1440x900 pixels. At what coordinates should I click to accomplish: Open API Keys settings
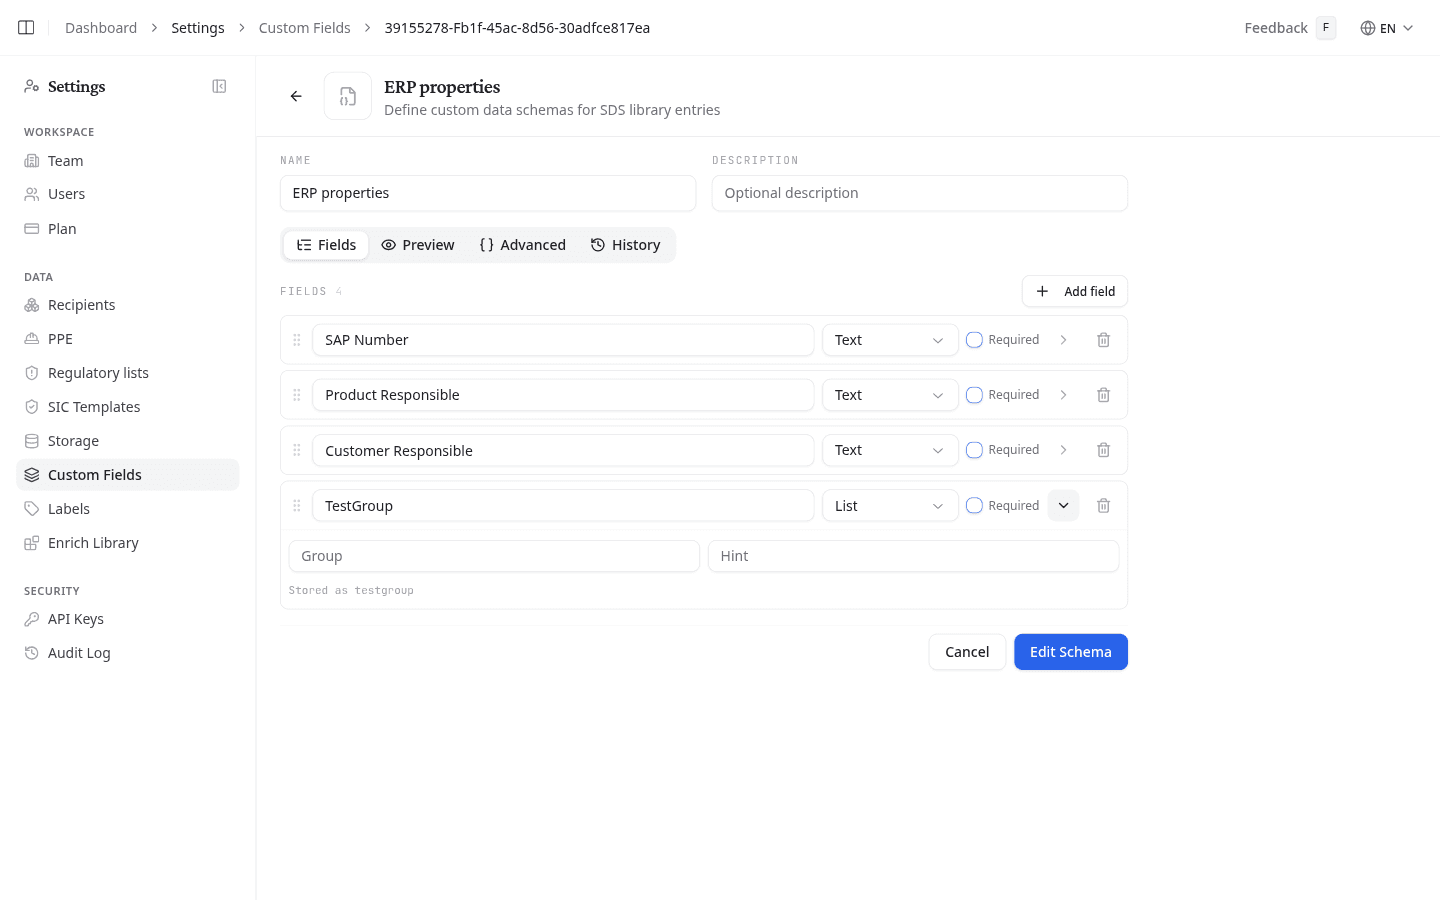pos(128,619)
